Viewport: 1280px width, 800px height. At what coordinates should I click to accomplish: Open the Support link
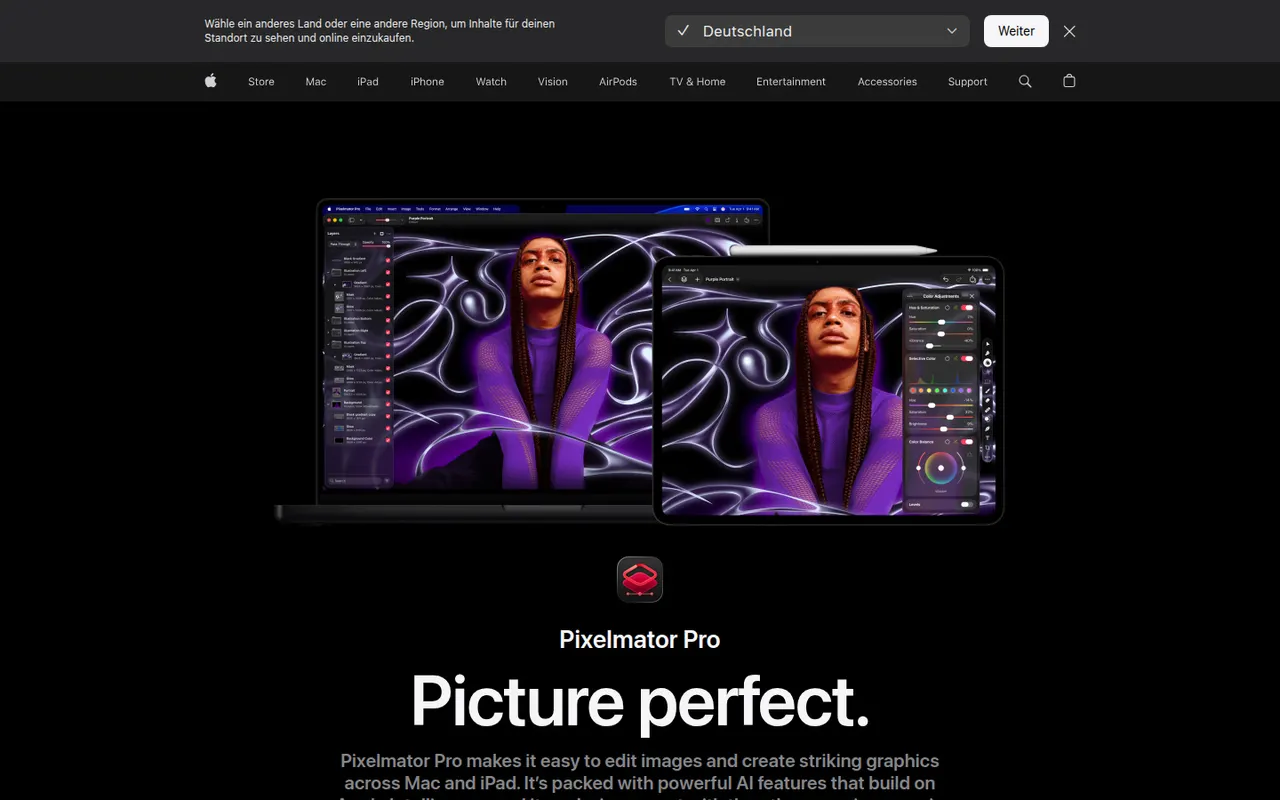click(968, 82)
